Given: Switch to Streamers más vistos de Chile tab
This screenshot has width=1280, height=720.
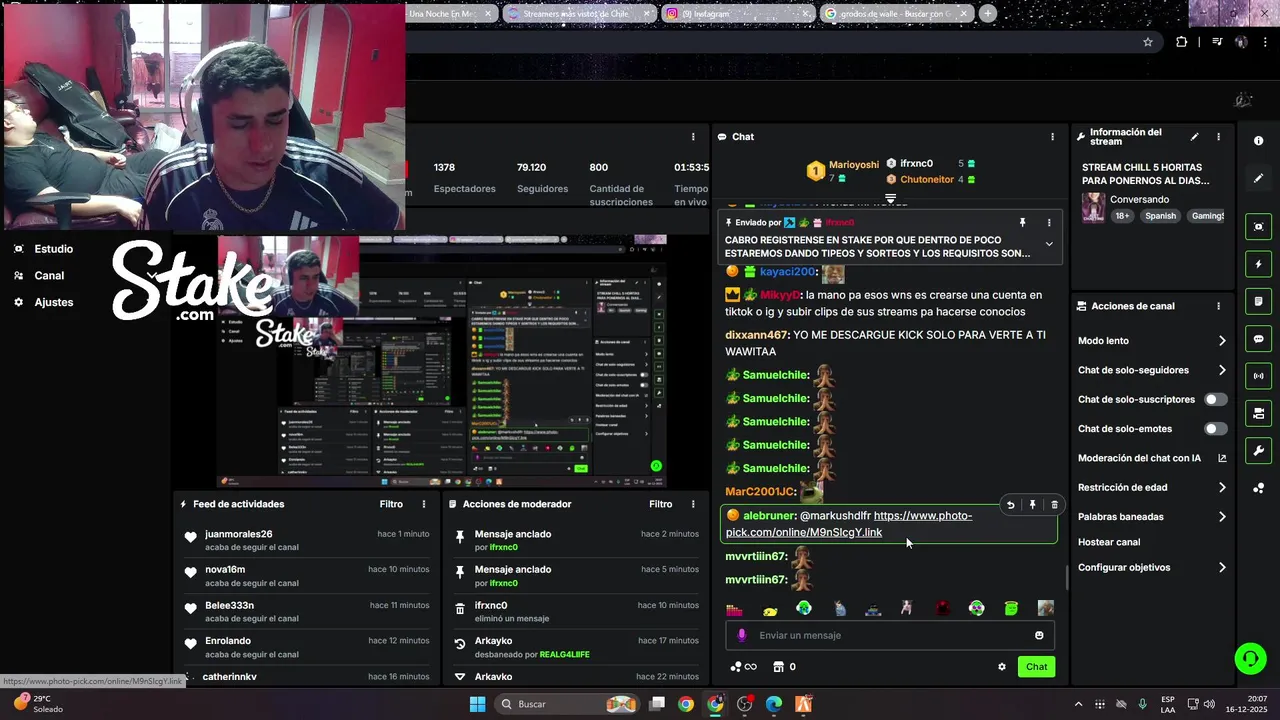Looking at the screenshot, I should 579,14.
